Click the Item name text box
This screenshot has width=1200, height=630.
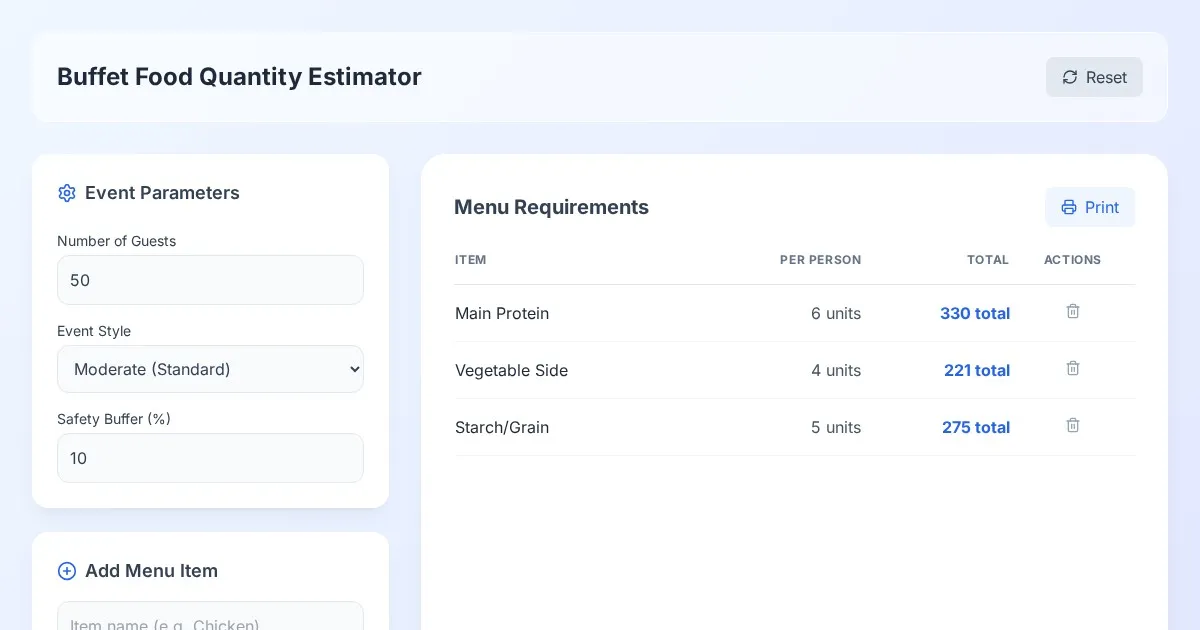tap(210, 618)
